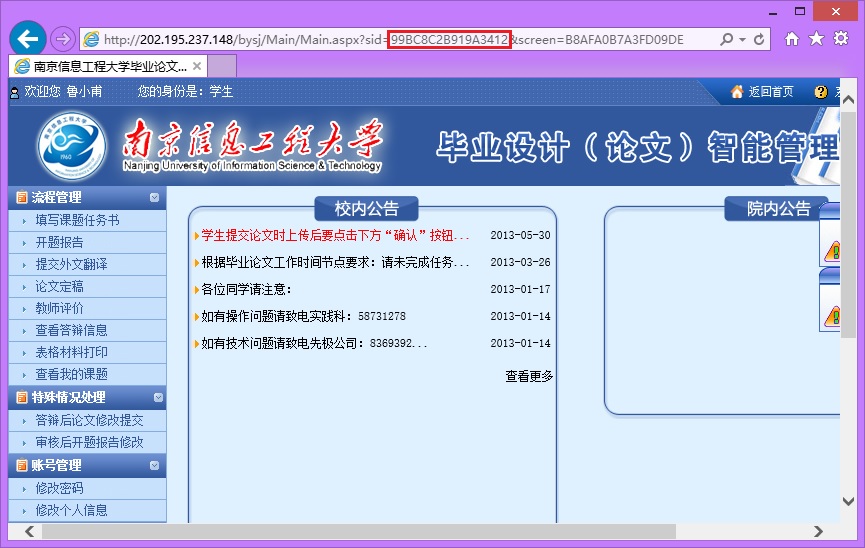Click the user icon beside 欢迎您
Screen dimensions: 865x548
click(x=15, y=93)
